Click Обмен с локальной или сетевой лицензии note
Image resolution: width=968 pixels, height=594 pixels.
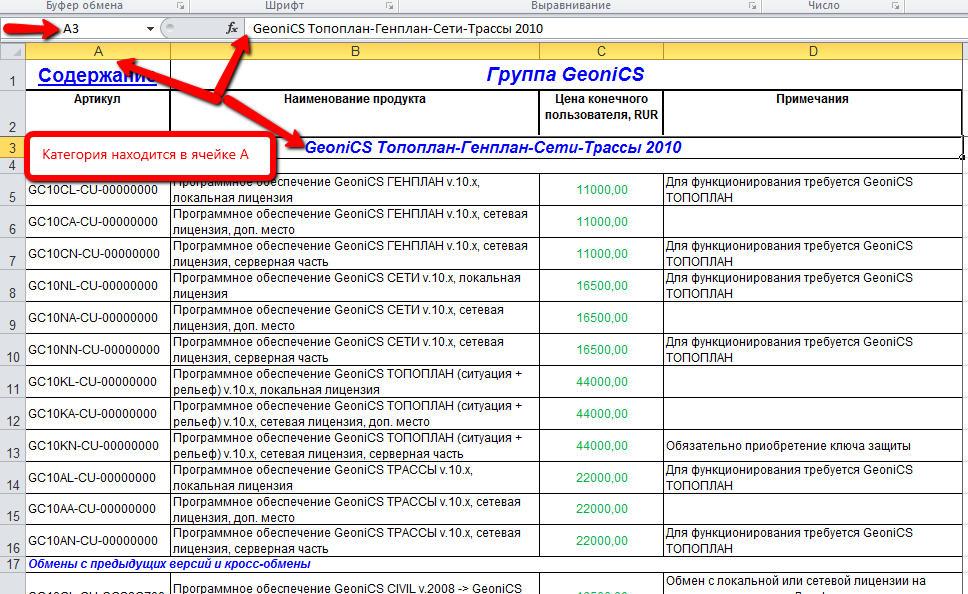pos(812,584)
